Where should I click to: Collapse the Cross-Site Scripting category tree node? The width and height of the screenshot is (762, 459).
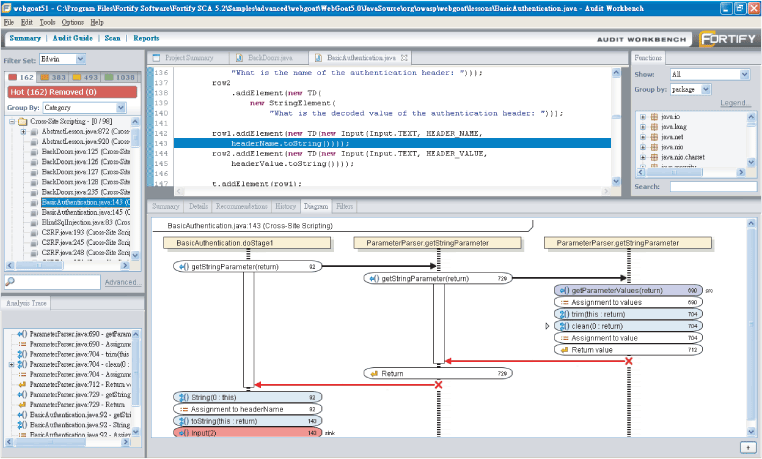click(x=12, y=121)
